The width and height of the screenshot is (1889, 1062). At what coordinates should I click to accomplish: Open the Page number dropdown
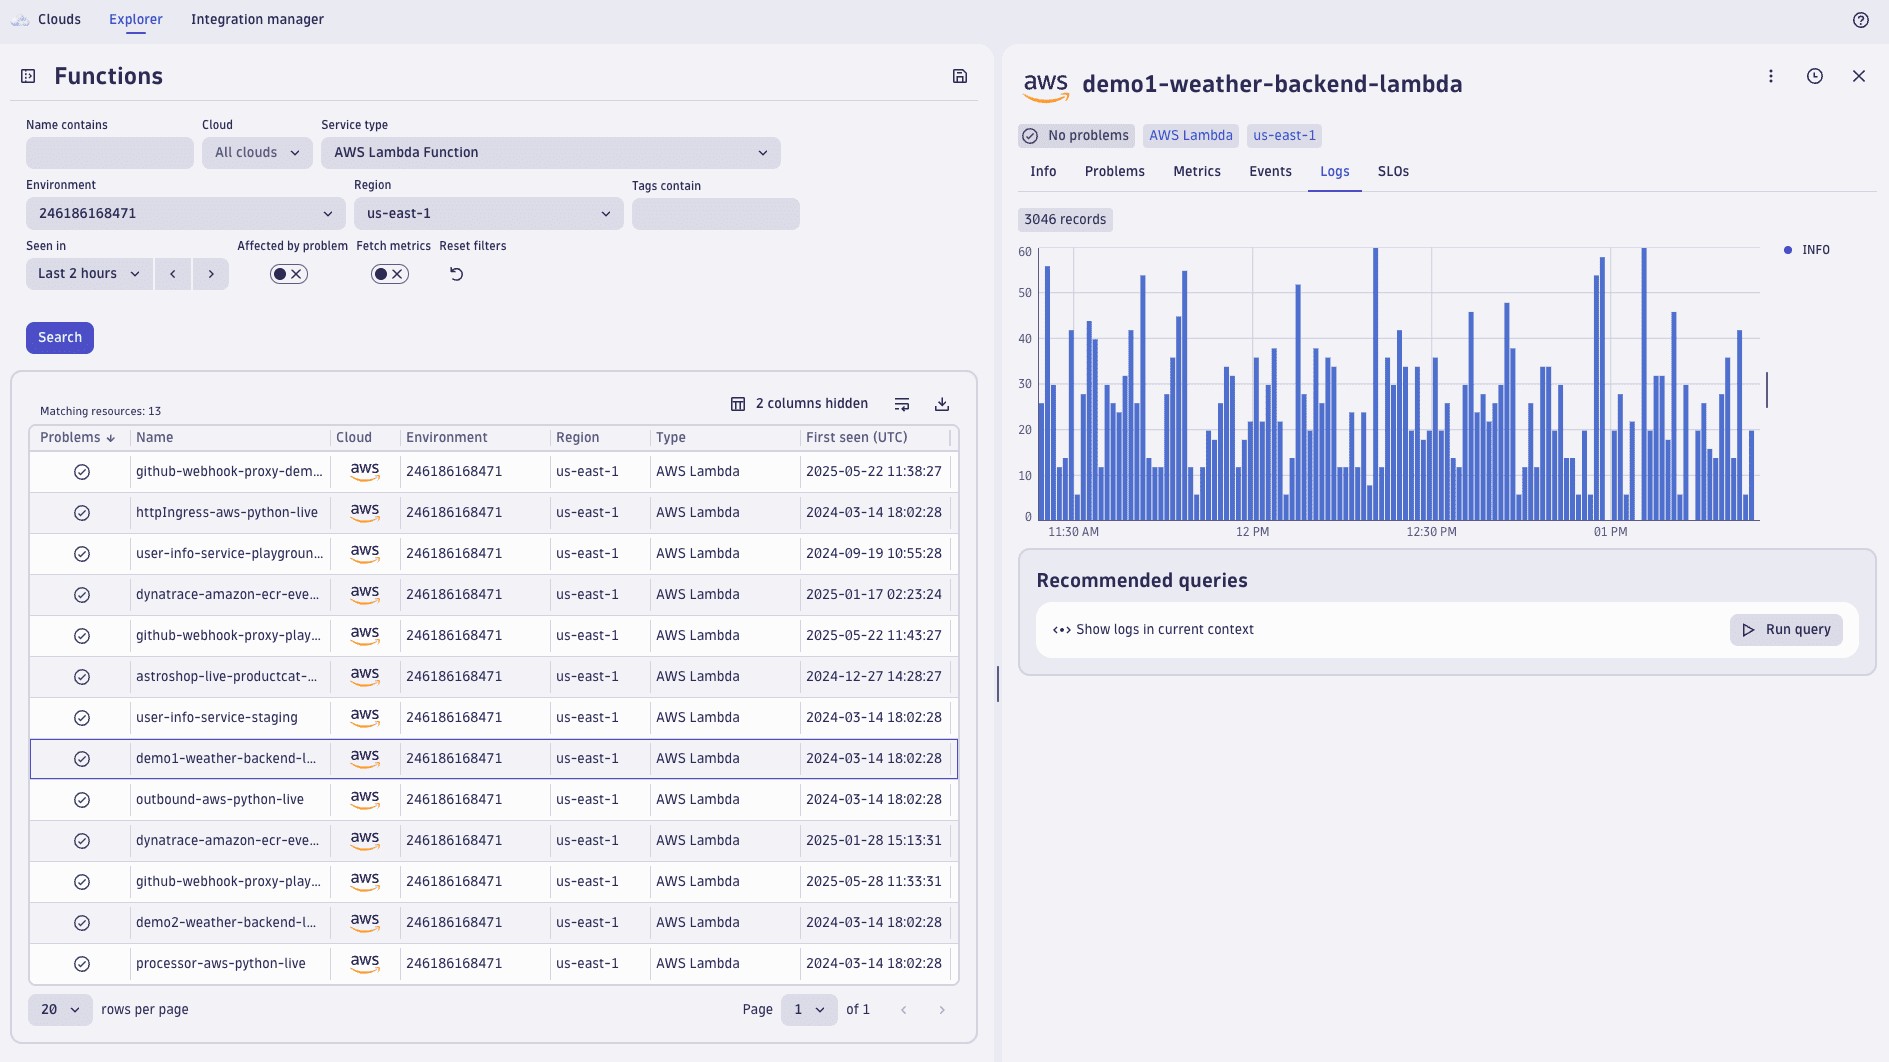pos(808,1010)
